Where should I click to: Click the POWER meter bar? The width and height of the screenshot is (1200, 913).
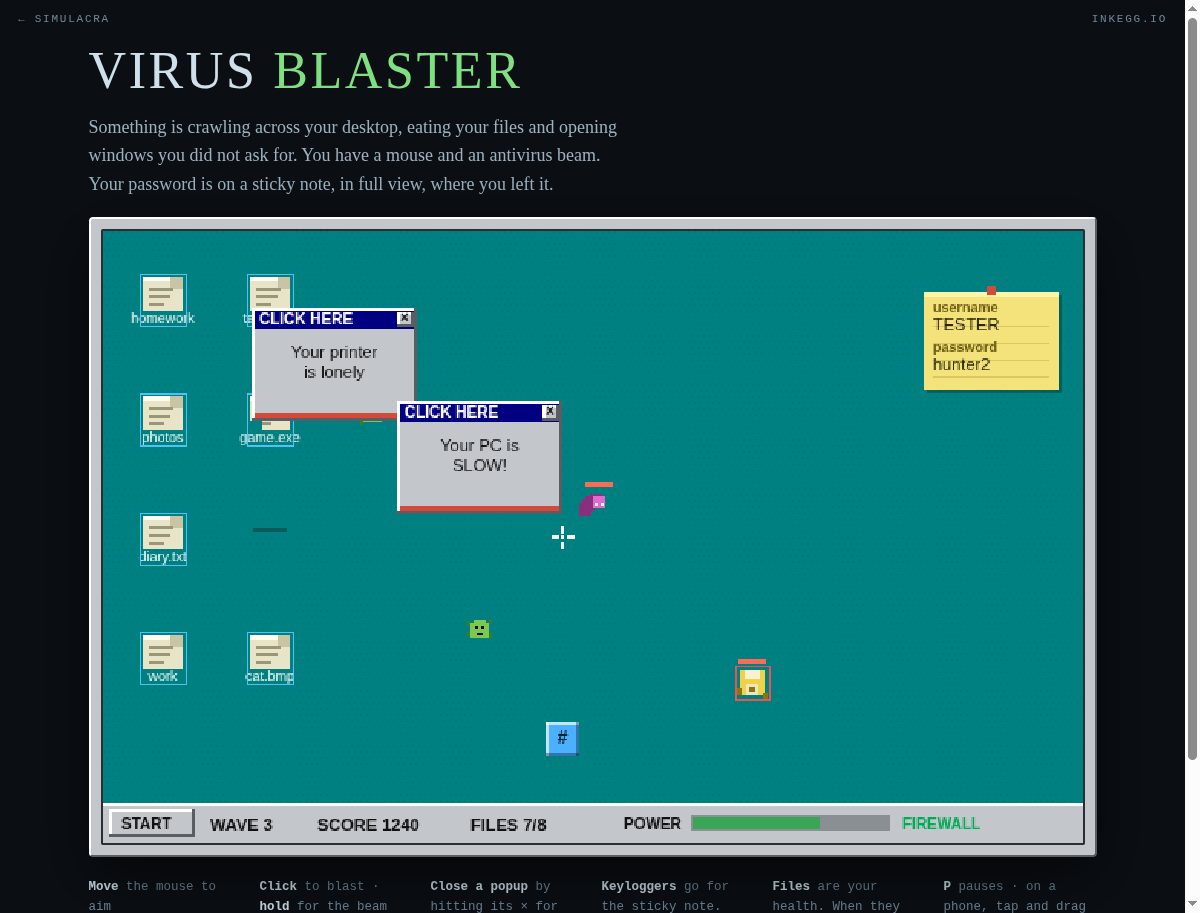click(x=790, y=823)
